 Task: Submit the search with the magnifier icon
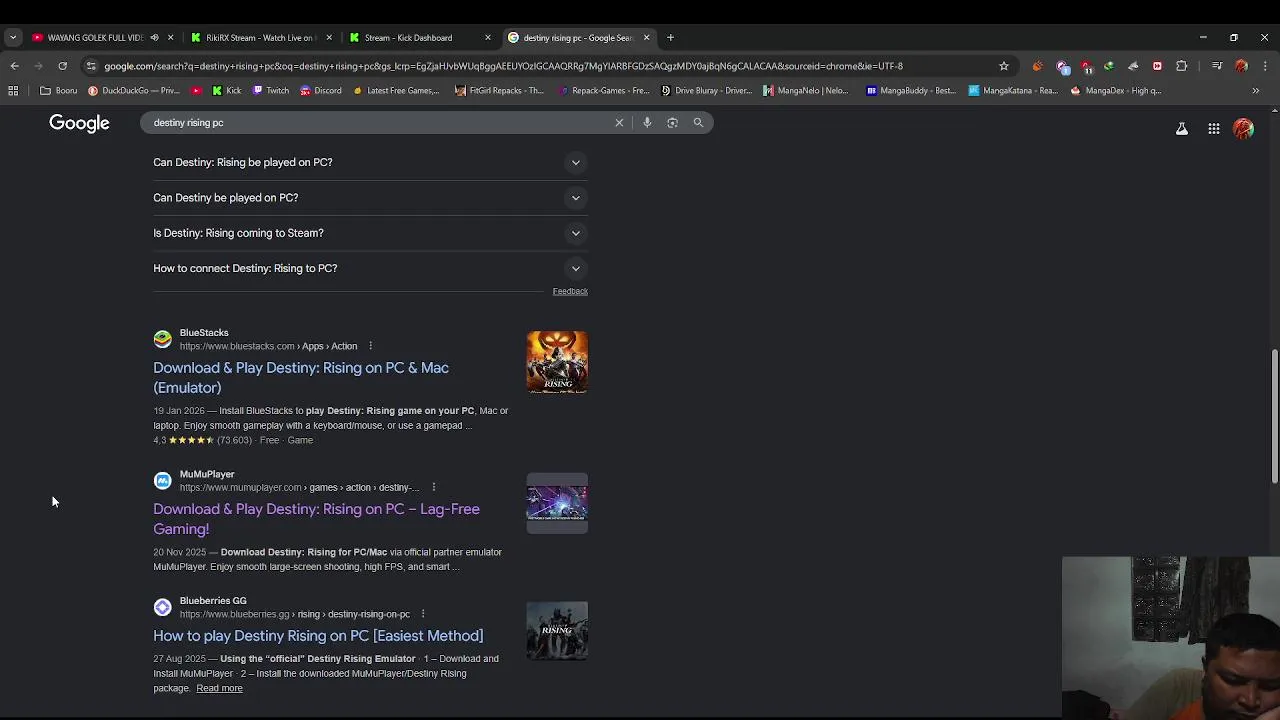pyautogui.click(x=698, y=122)
